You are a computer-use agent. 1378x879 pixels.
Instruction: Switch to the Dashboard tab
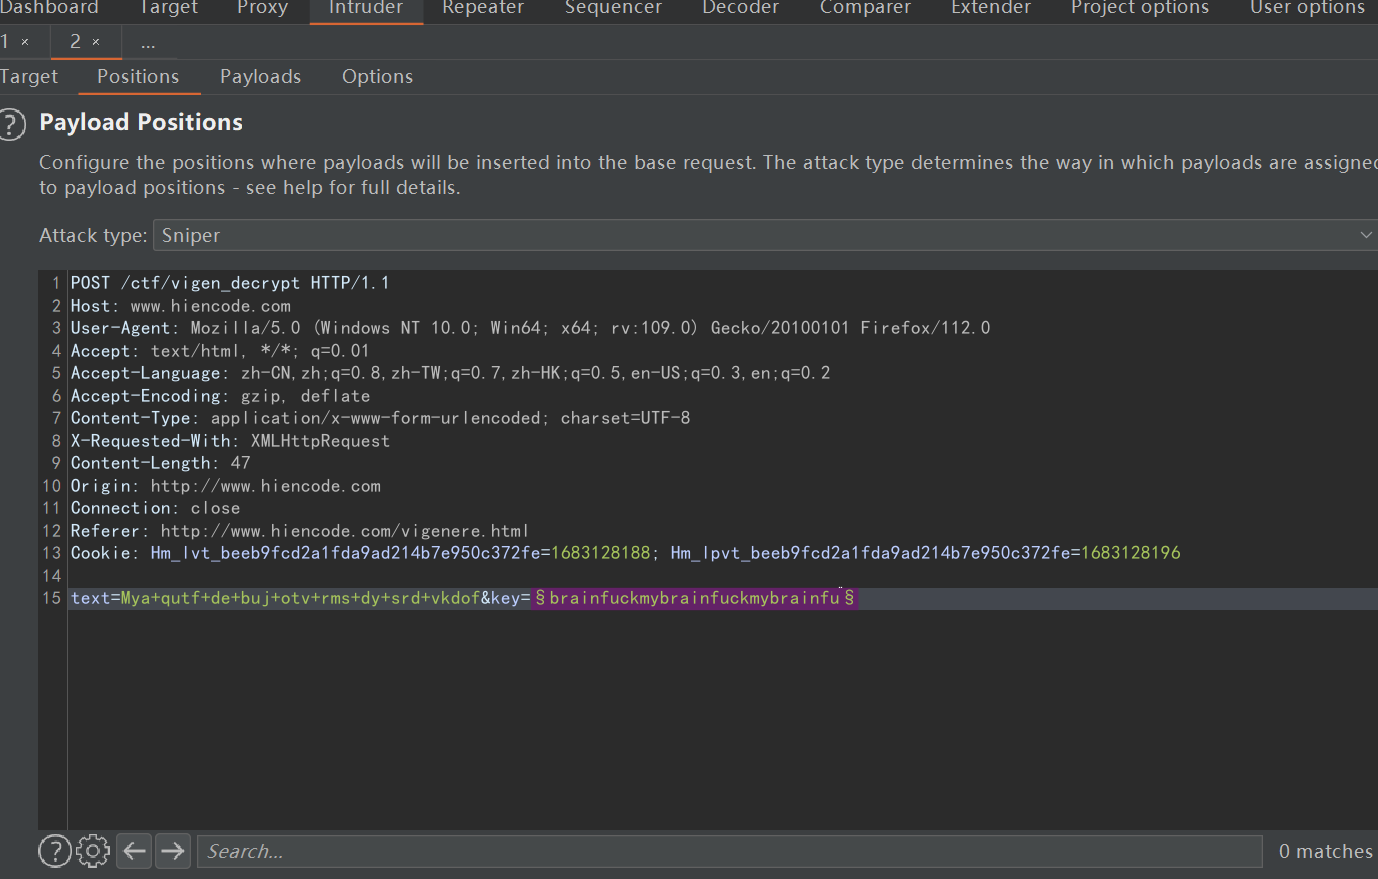(x=49, y=8)
